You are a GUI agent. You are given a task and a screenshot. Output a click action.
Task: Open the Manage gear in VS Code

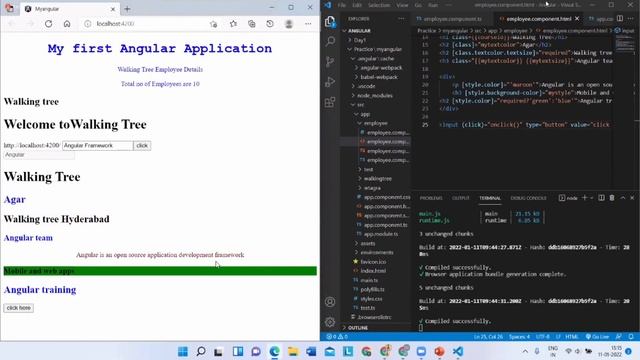click(330, 322)
